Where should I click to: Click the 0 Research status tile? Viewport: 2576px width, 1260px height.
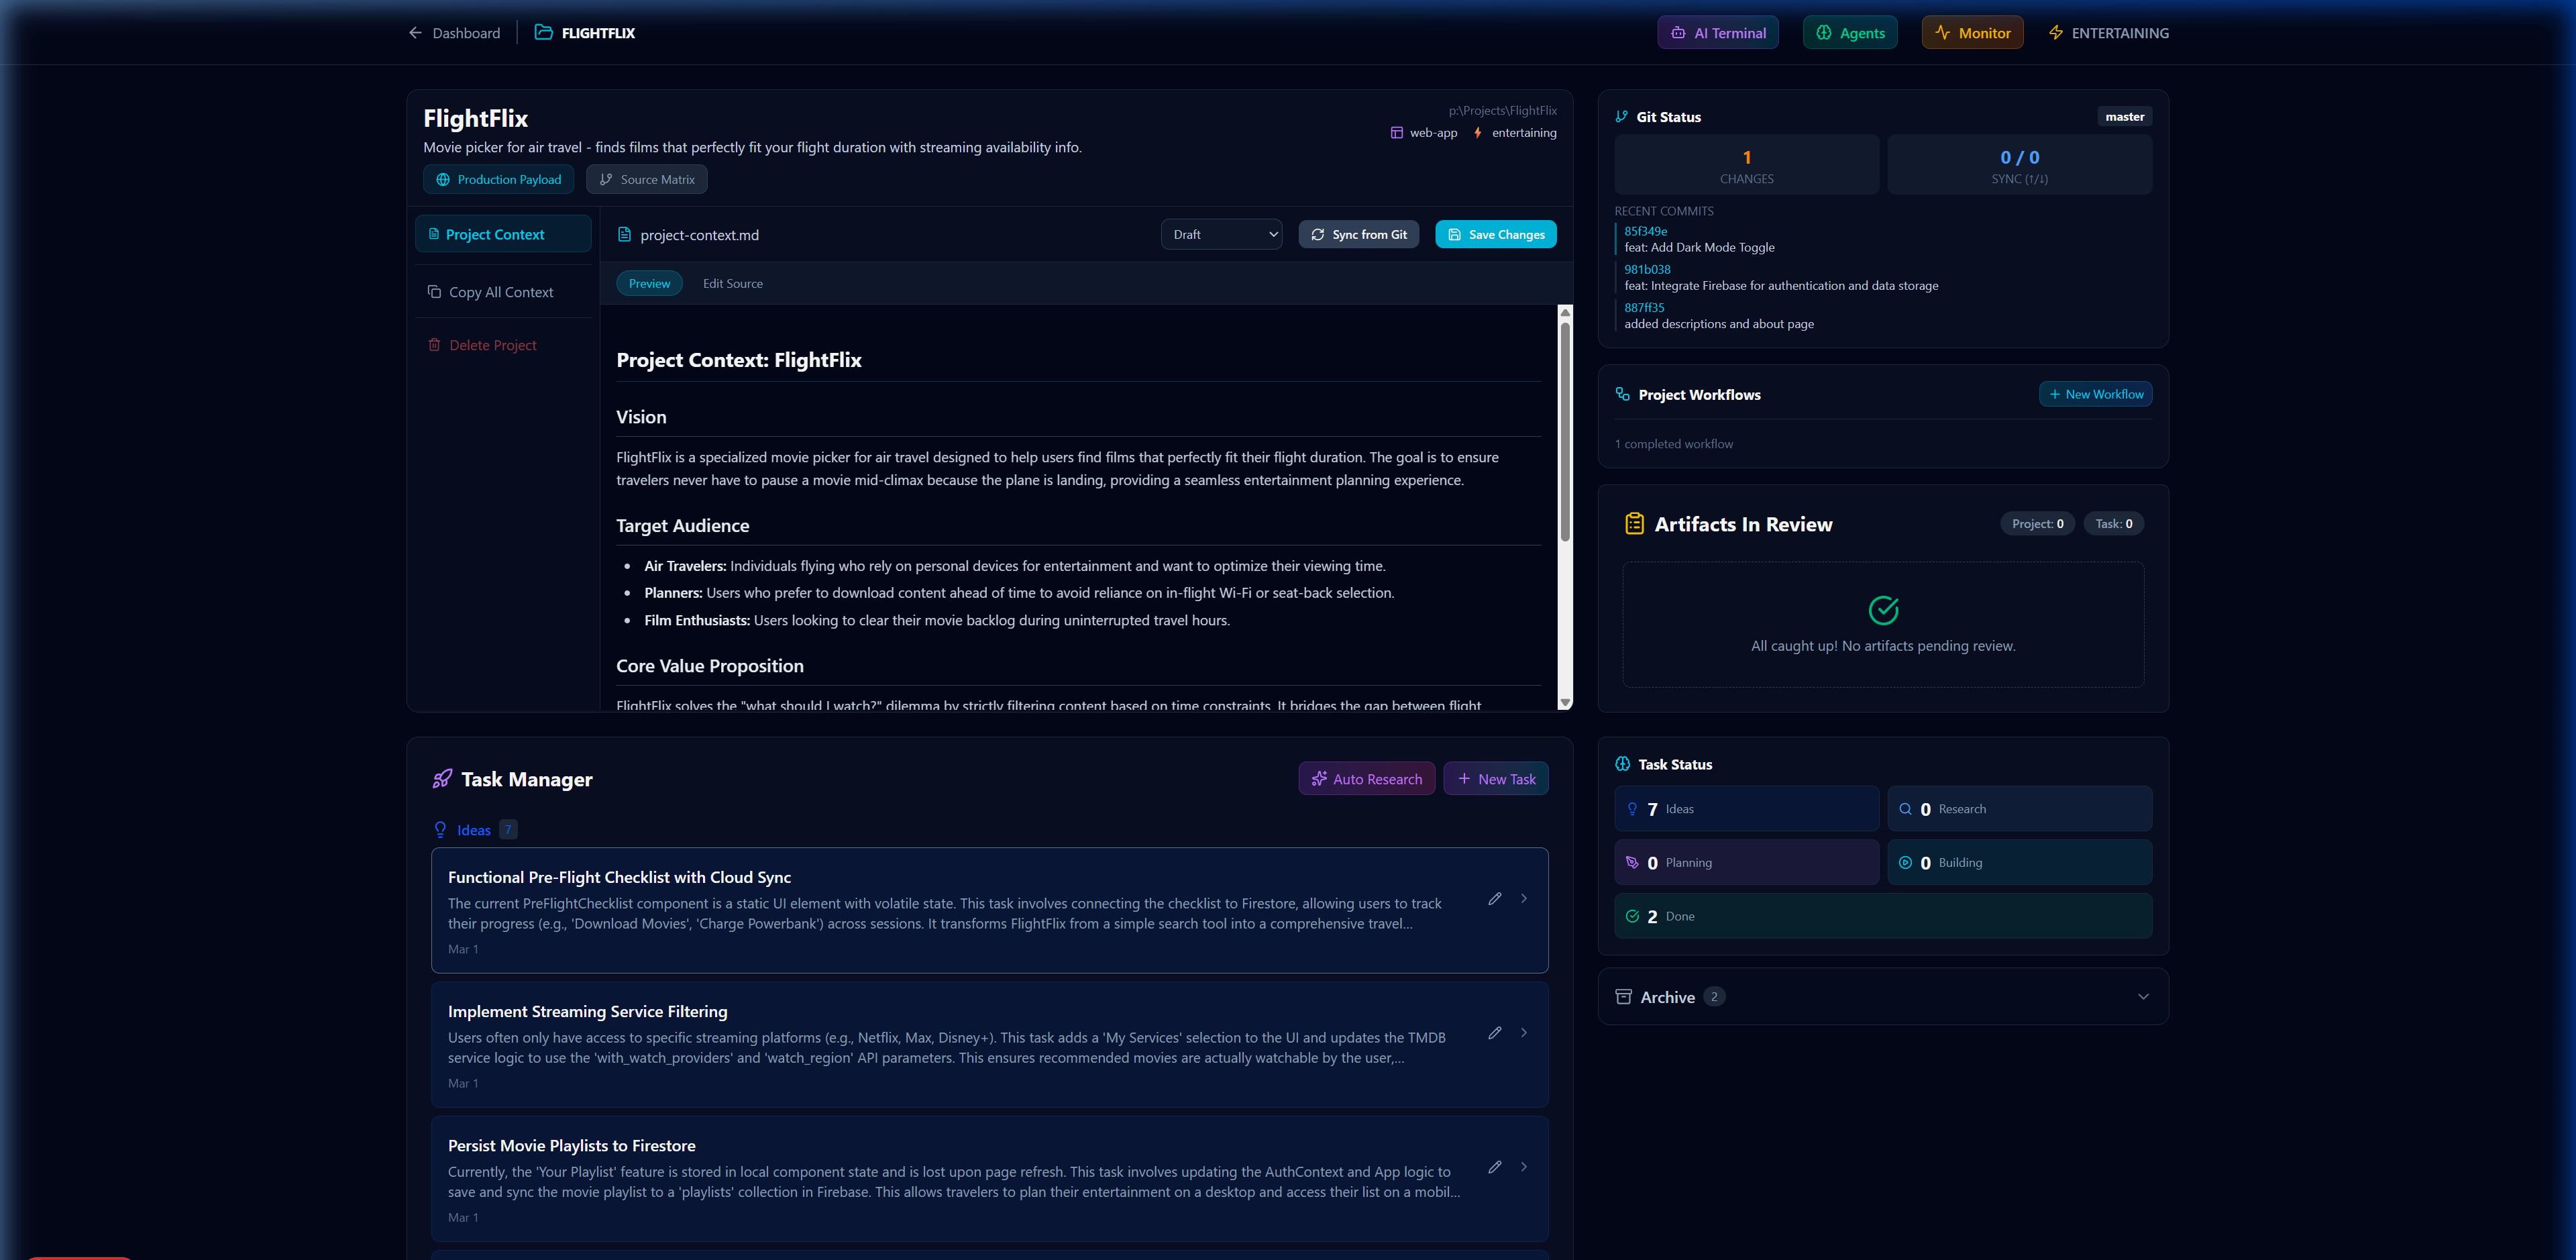pyautogui.click(x=2019, y=809)
